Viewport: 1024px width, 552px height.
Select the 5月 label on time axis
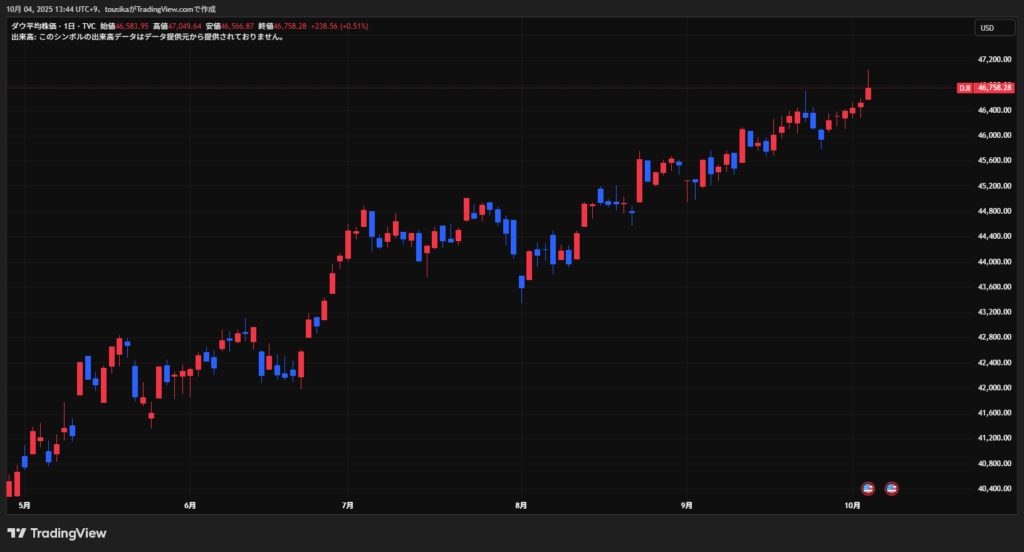point(24,507)
